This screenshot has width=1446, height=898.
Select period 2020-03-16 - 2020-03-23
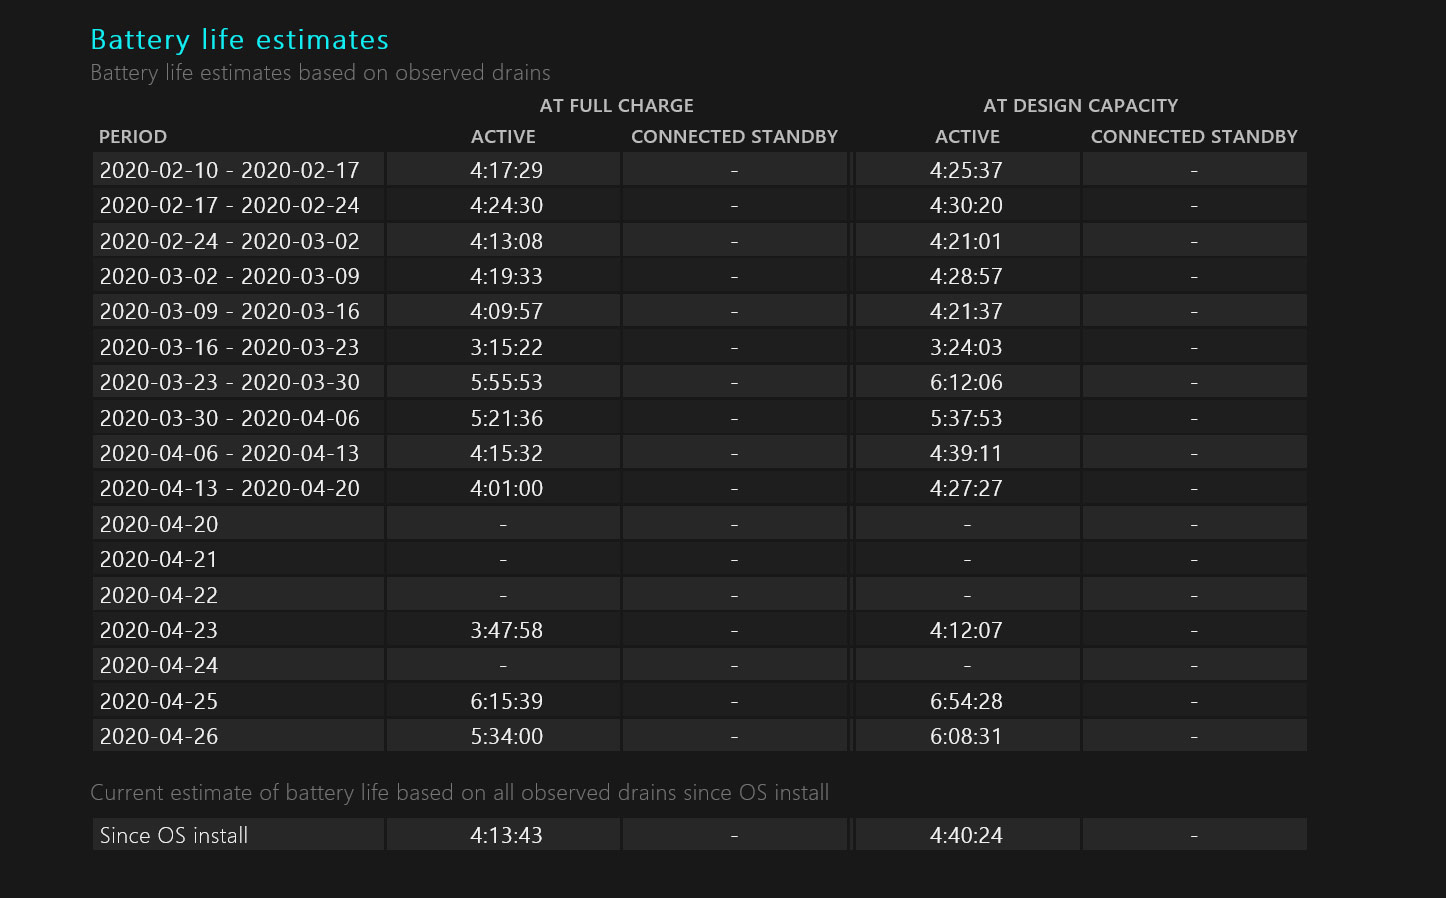[229, 347]
